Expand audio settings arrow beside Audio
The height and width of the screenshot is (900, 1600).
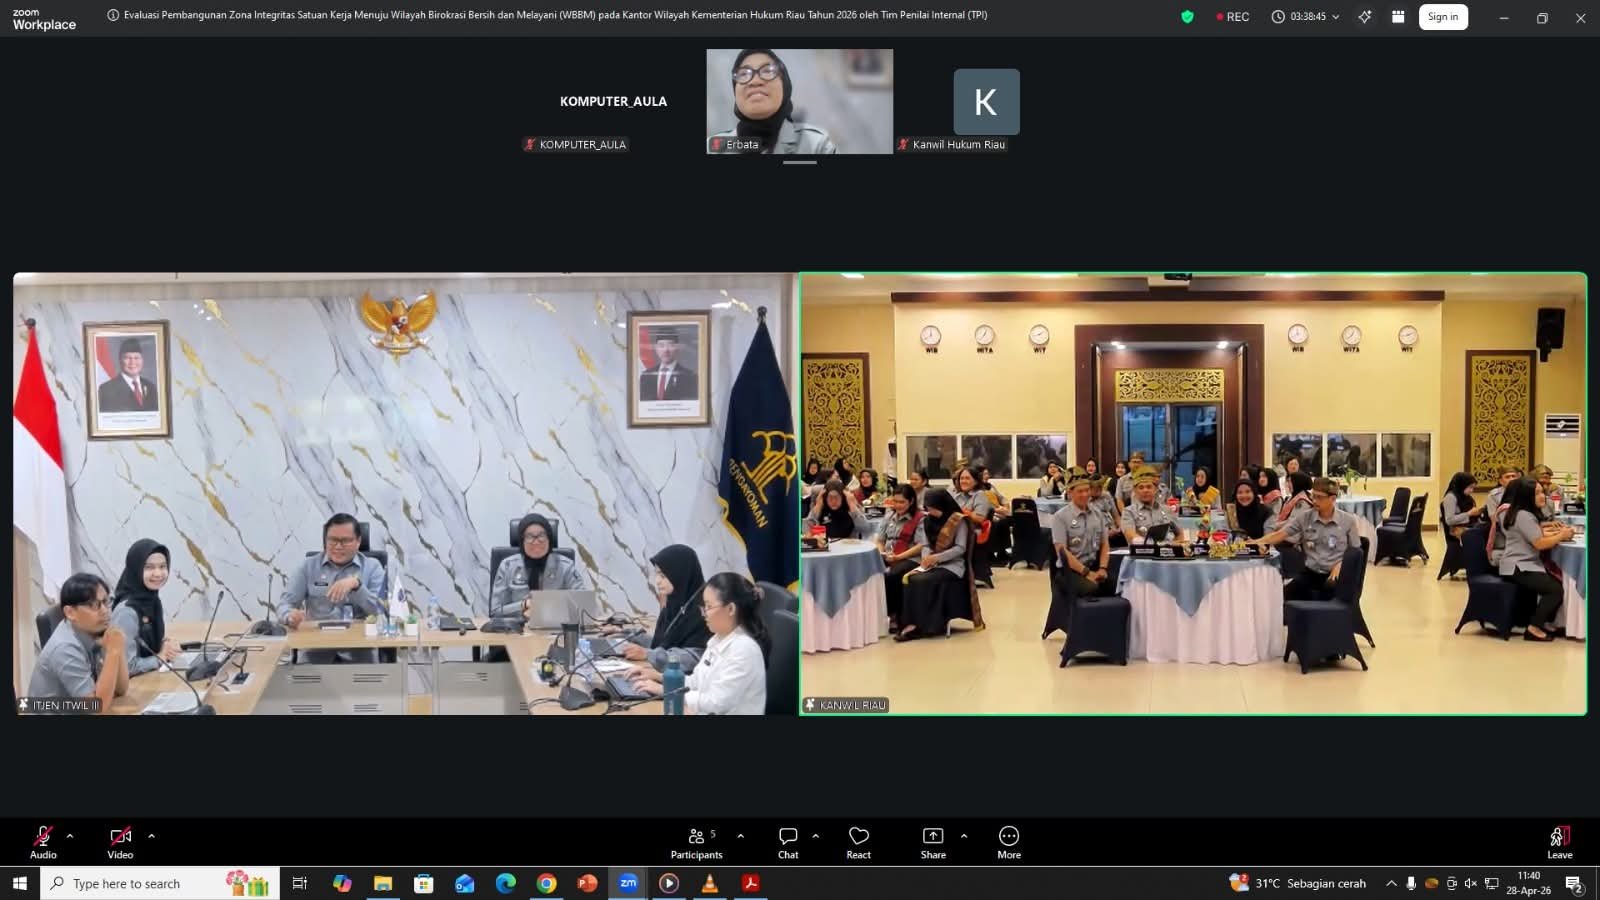click(x=70, y=836)
